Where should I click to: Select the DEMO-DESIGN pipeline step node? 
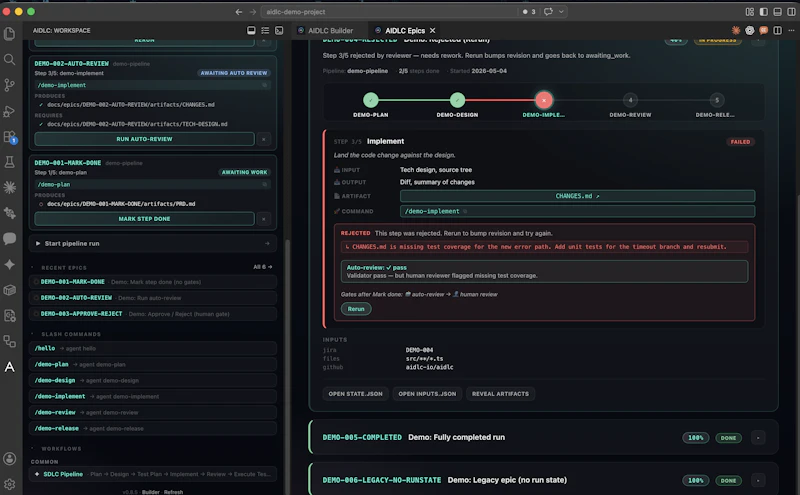click(x=457, y=100)
